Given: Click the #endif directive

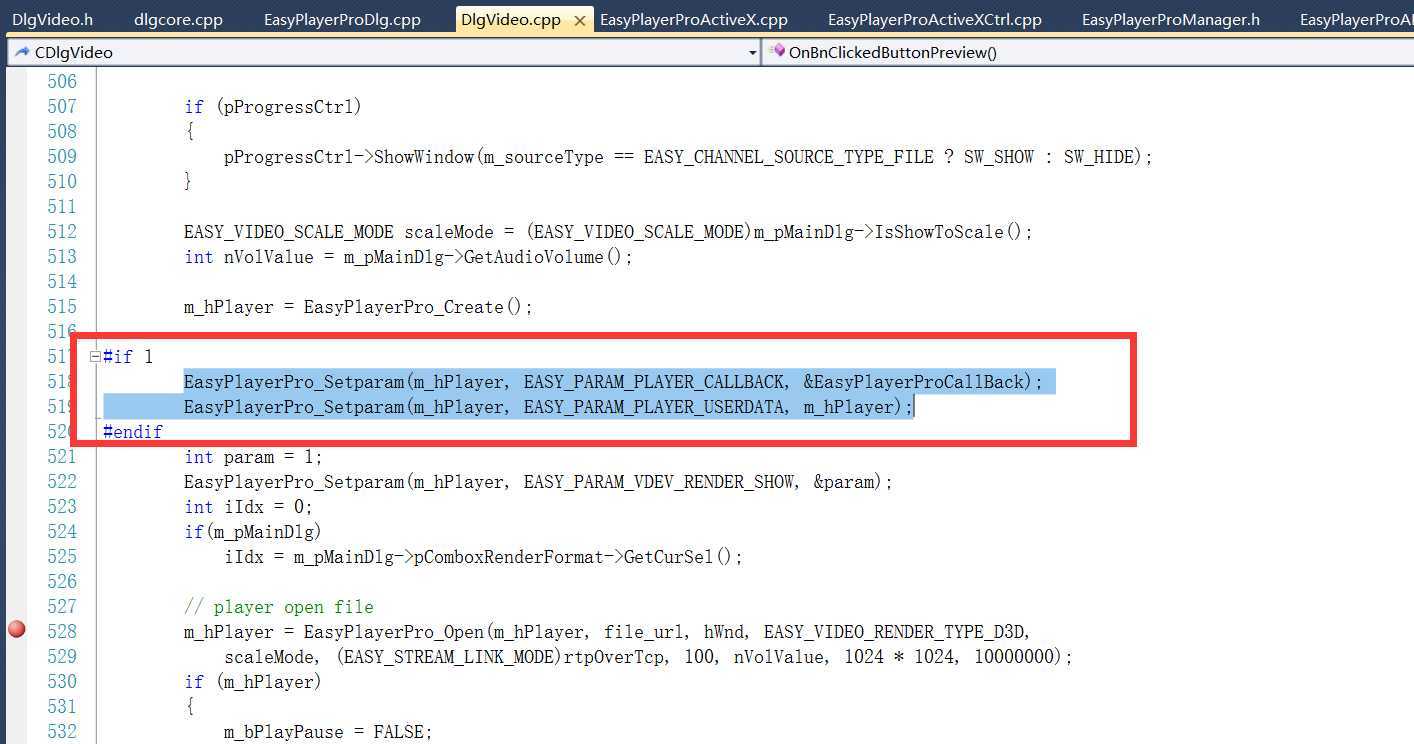Looking at the screenshot, I should click(x=132, y=432).
